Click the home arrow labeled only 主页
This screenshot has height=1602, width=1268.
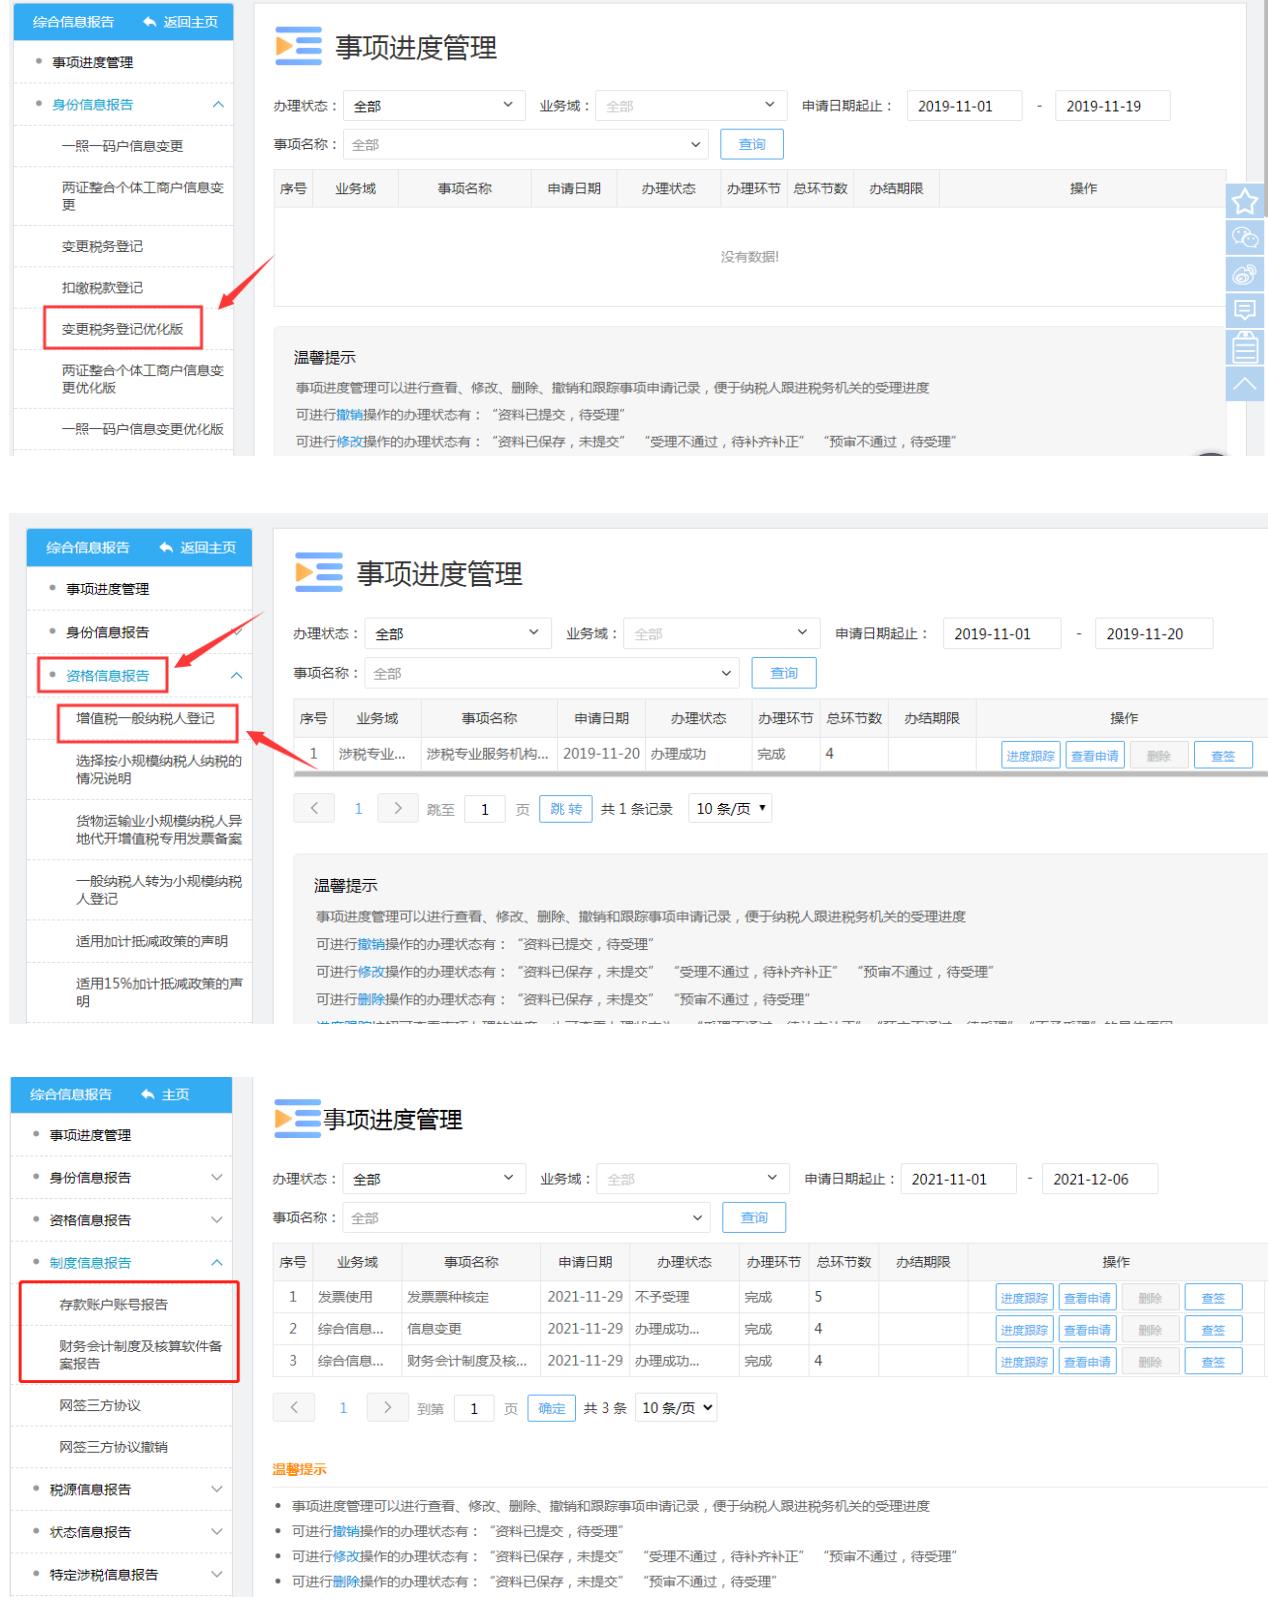pyautogui.click(x=165, y=1094)
